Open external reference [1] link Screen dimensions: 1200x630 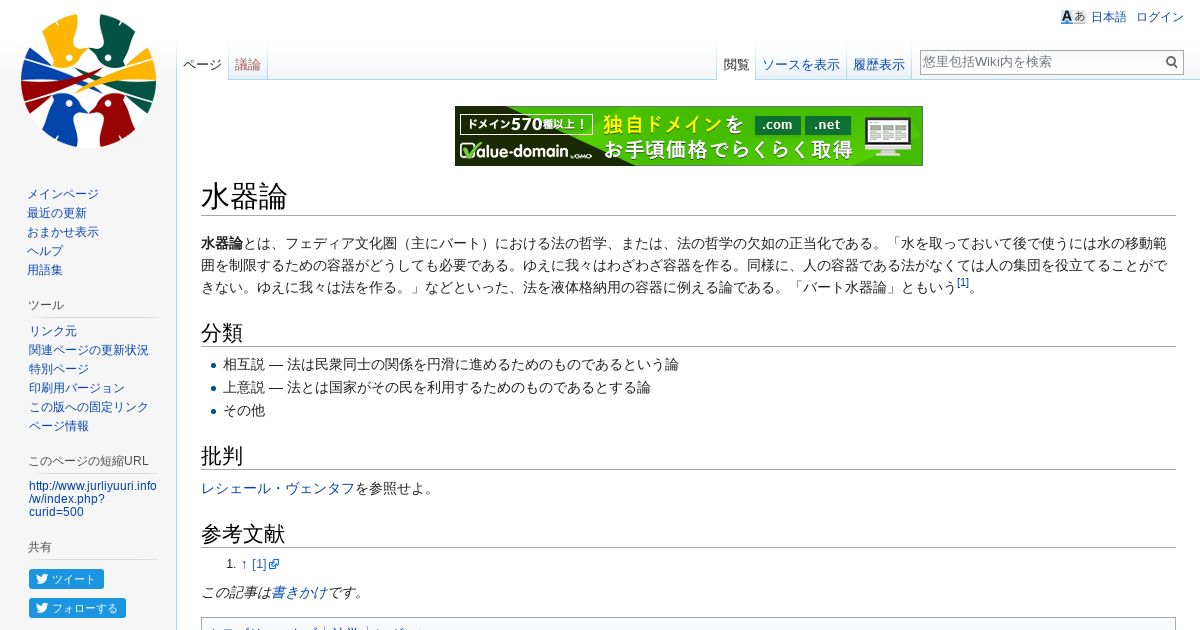[x=265, y=564]
